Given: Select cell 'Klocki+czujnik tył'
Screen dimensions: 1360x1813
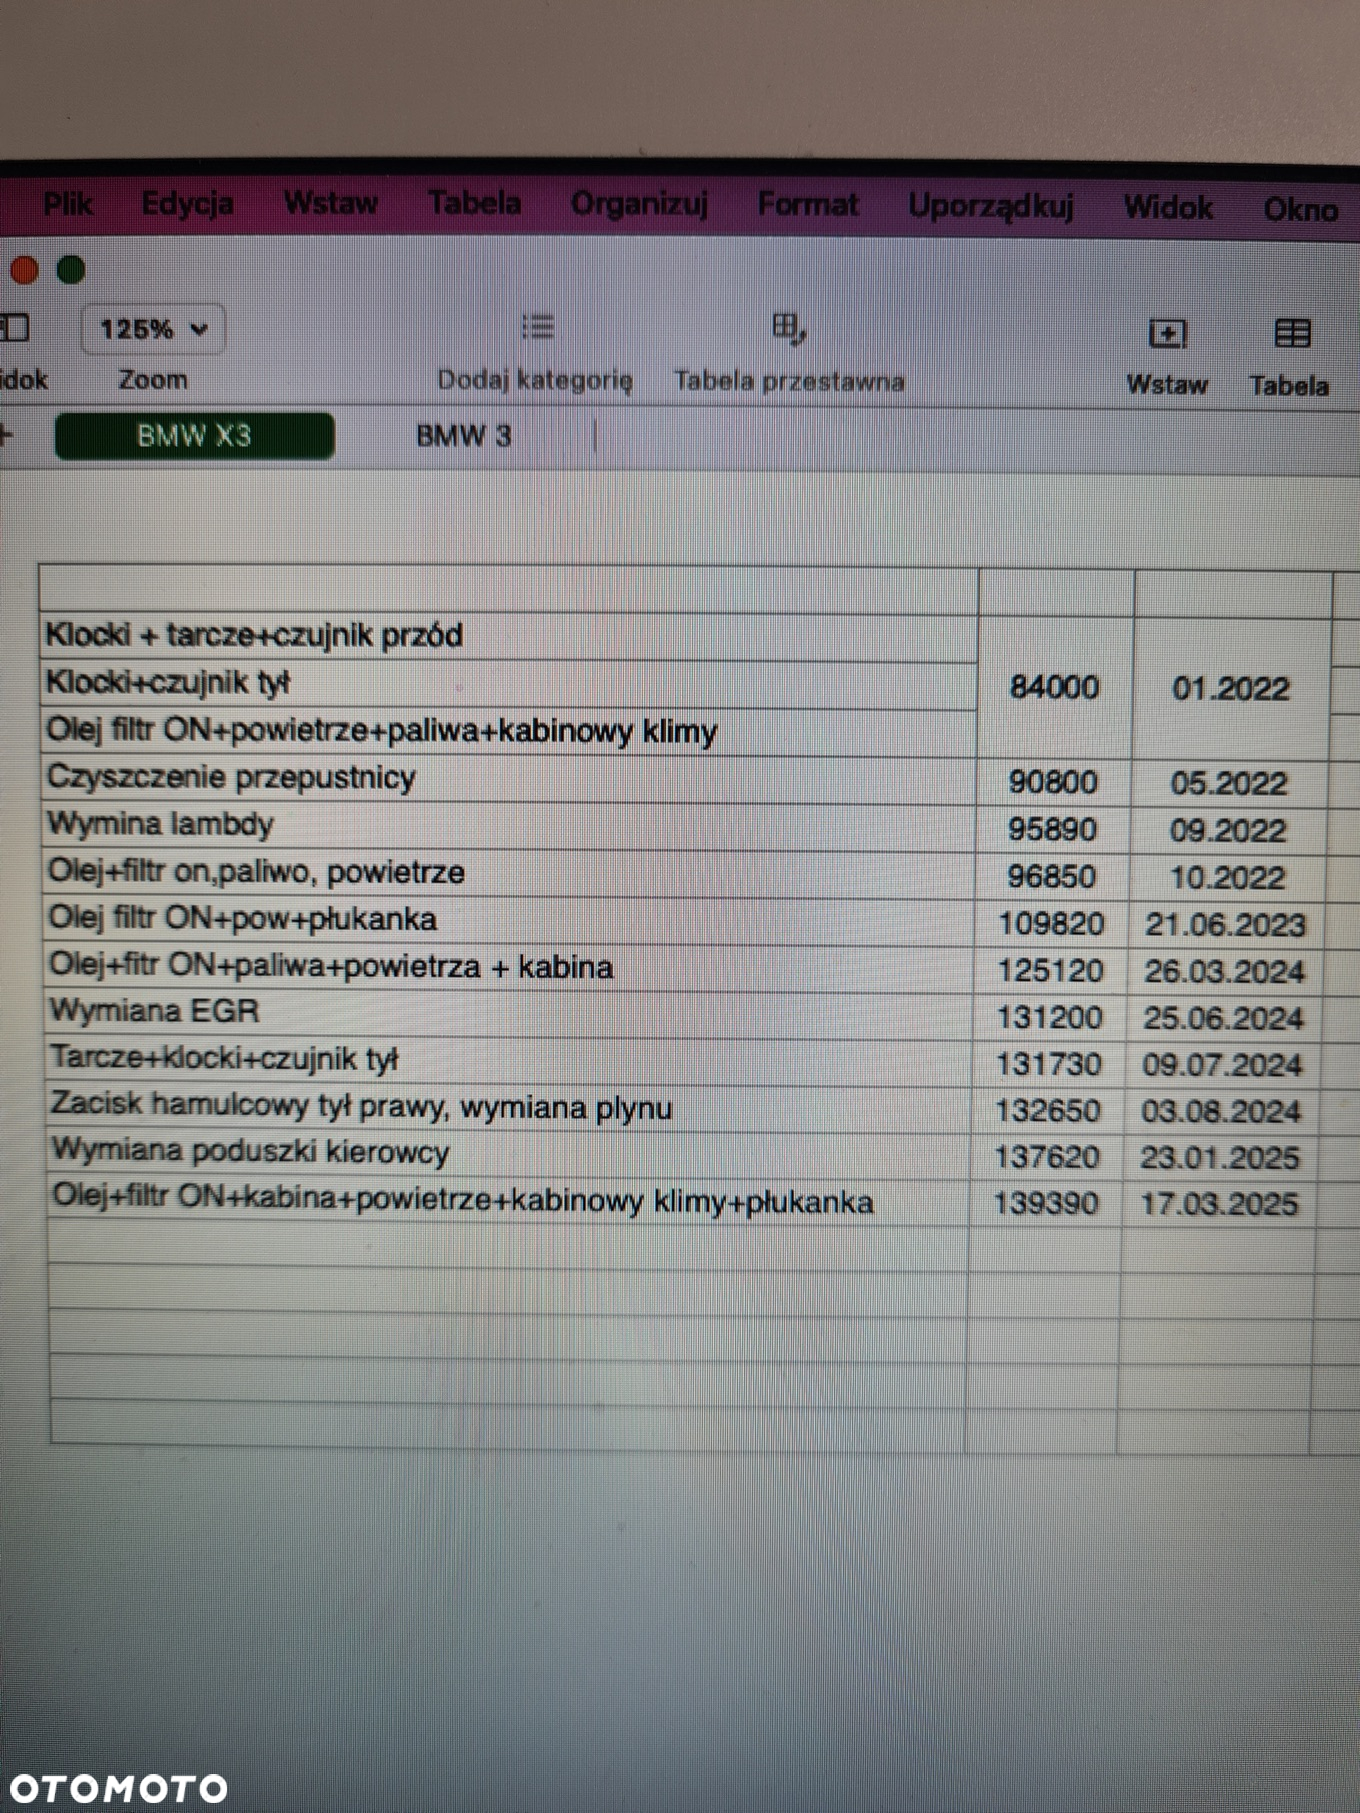Looking at the screenshot, I should (508, 683).
